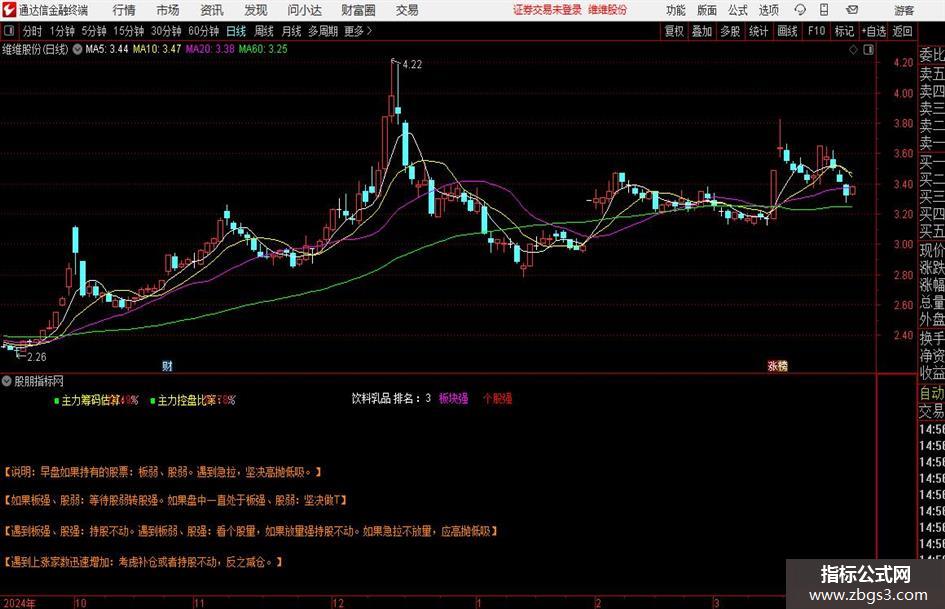The image size is (945, 609).
Task: Click the diamond icon above the chart
Action: [x=853, y=50]
